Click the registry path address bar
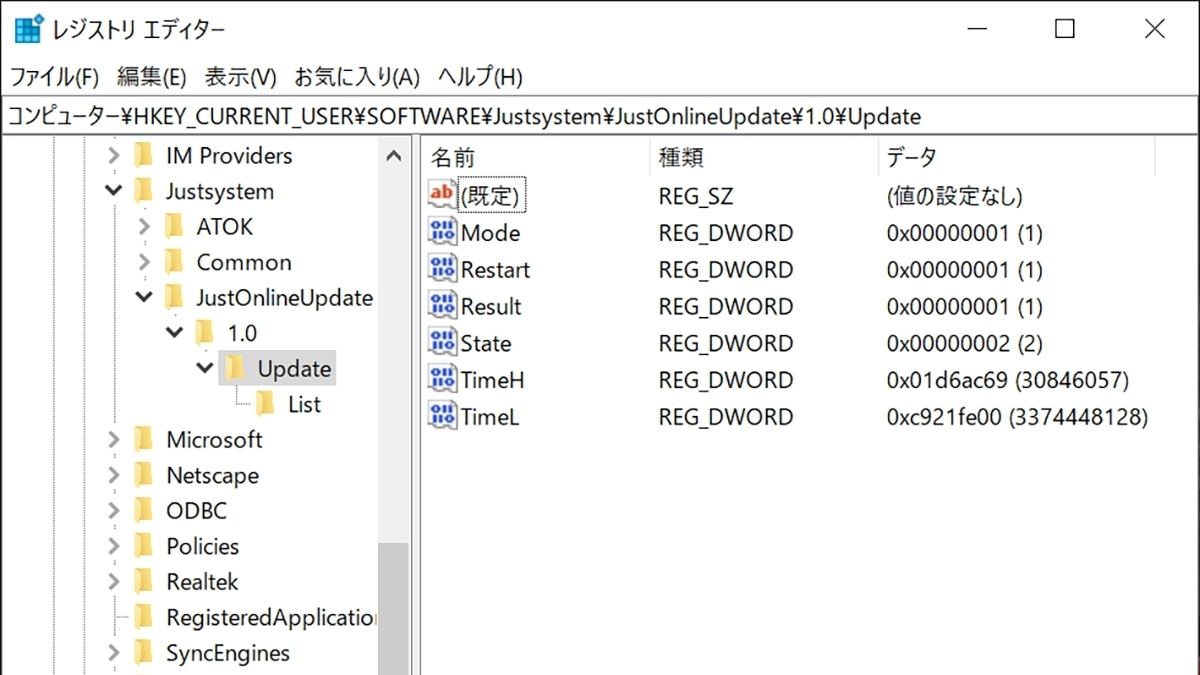The image size is (1200, 675). [x=600, y=116]
